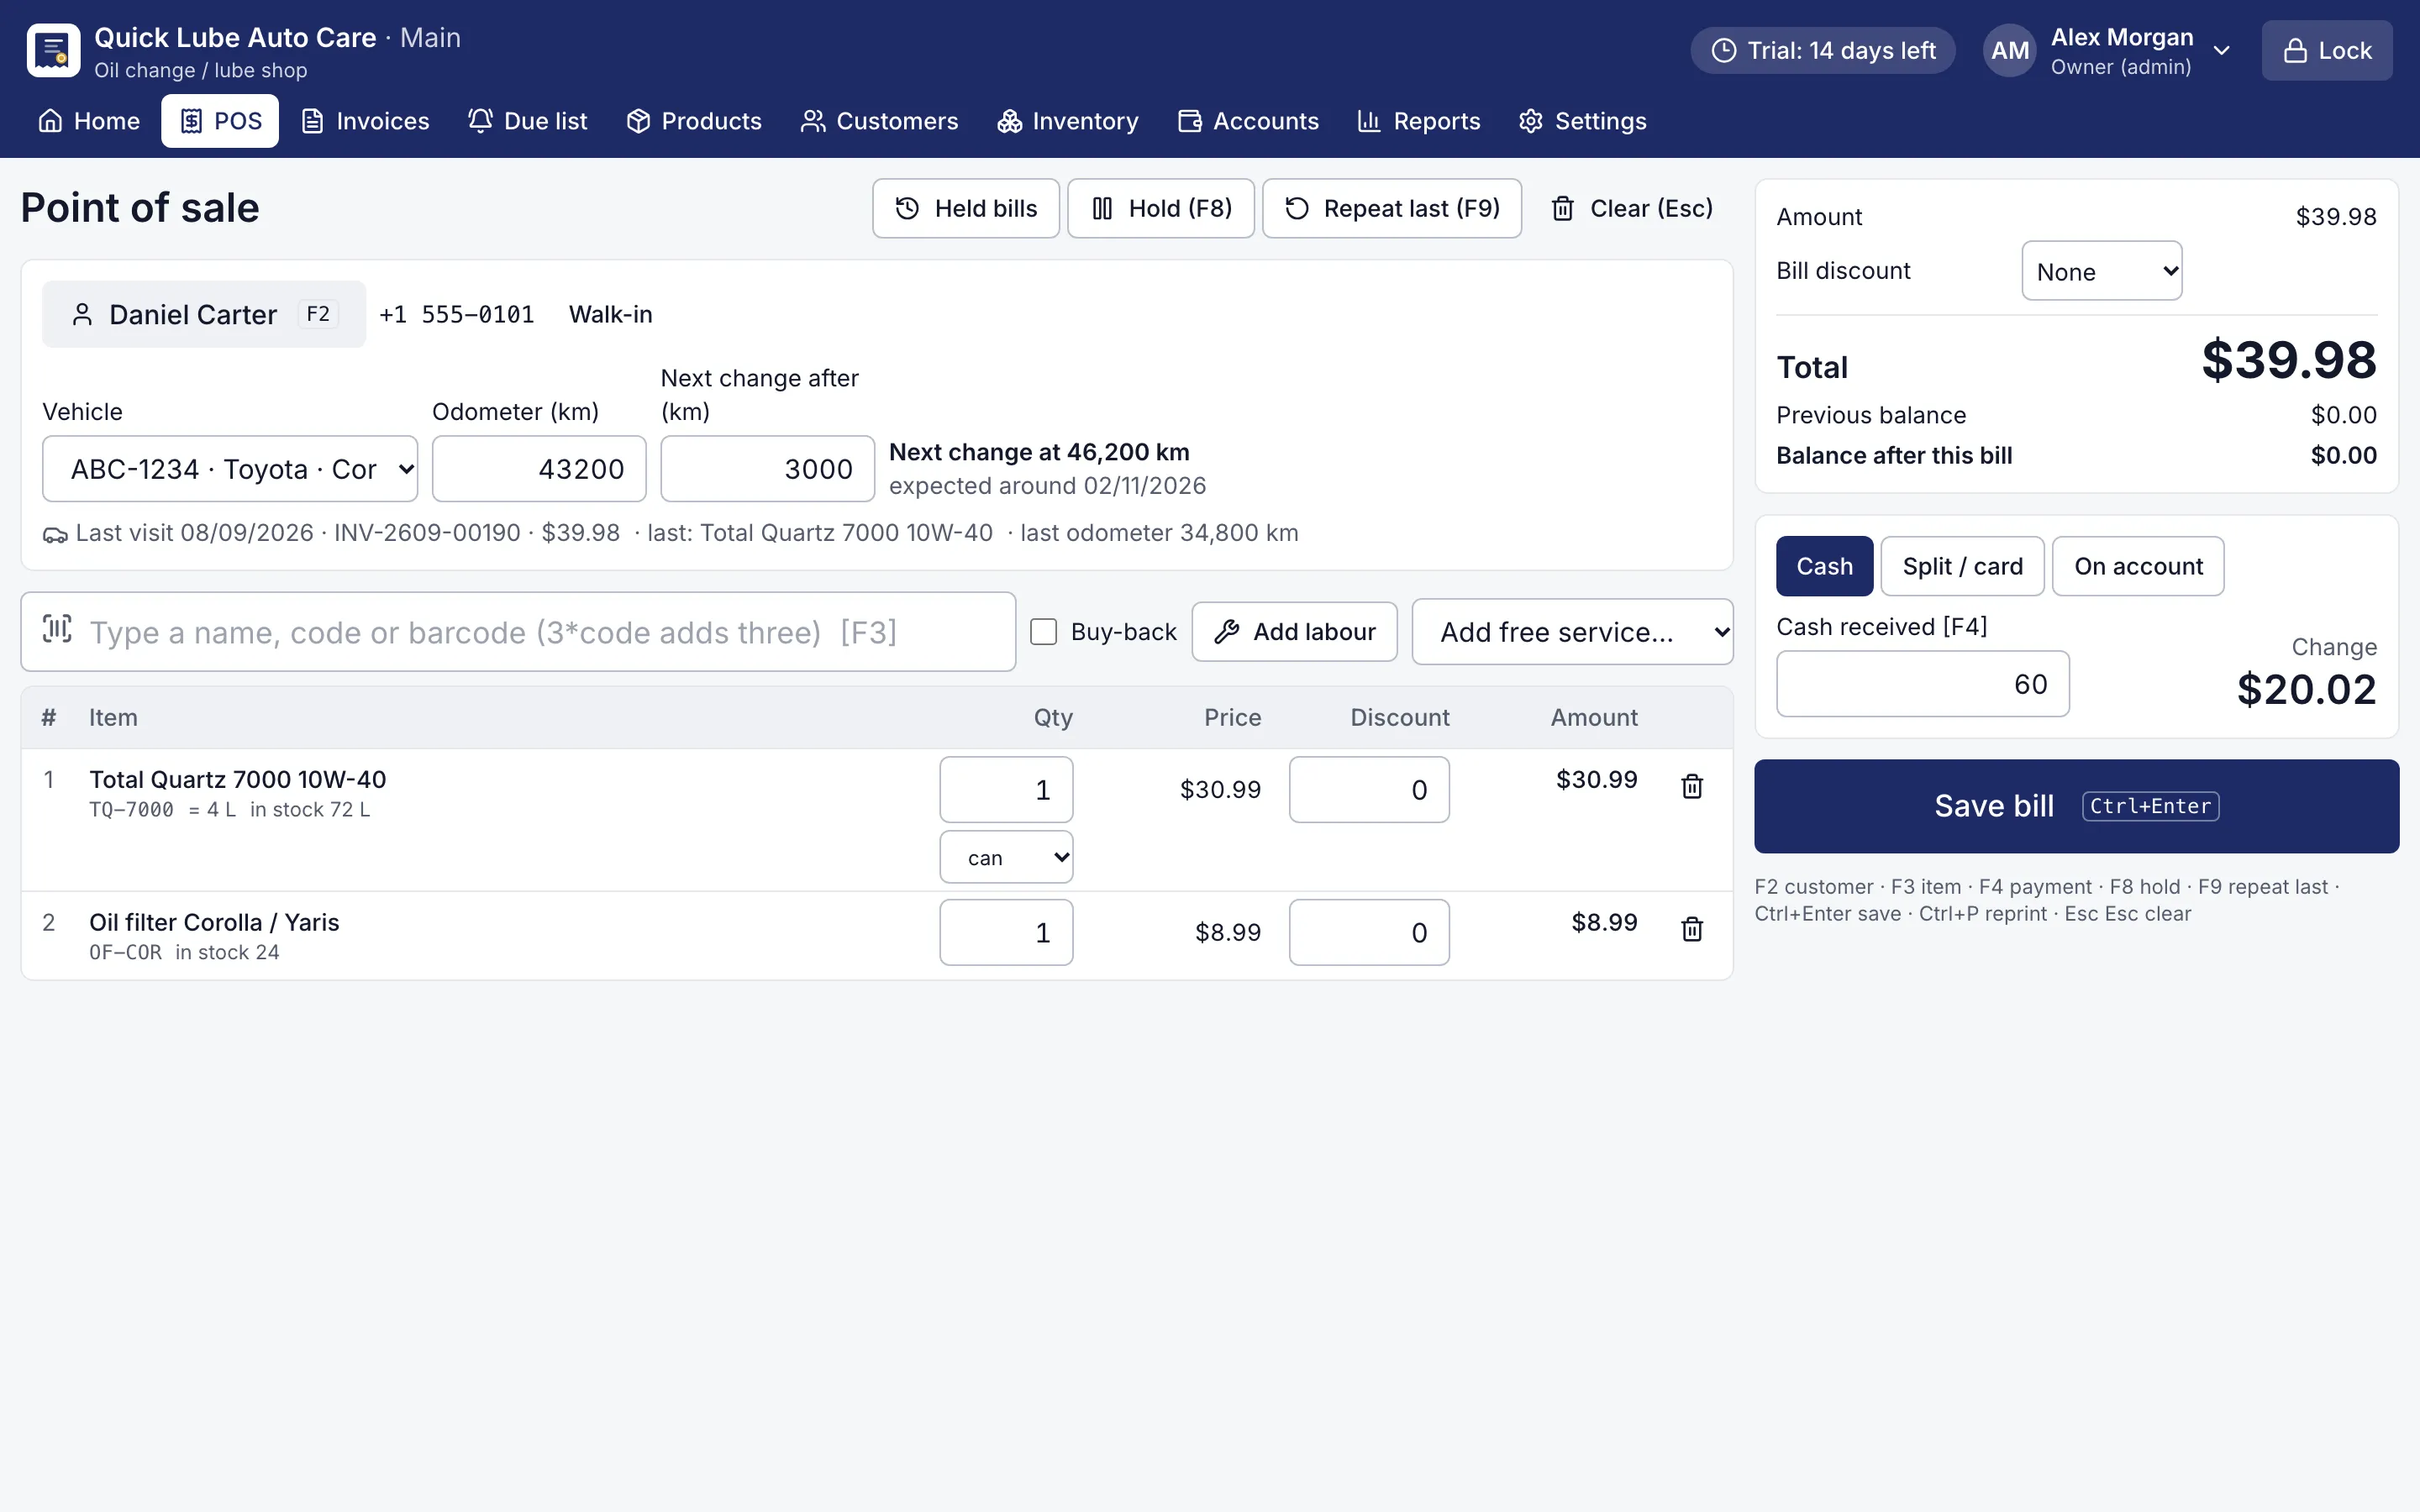Click Hold (F8) button
This screenshot has height=1512, width=2420.
click(x=1161, y=208)
